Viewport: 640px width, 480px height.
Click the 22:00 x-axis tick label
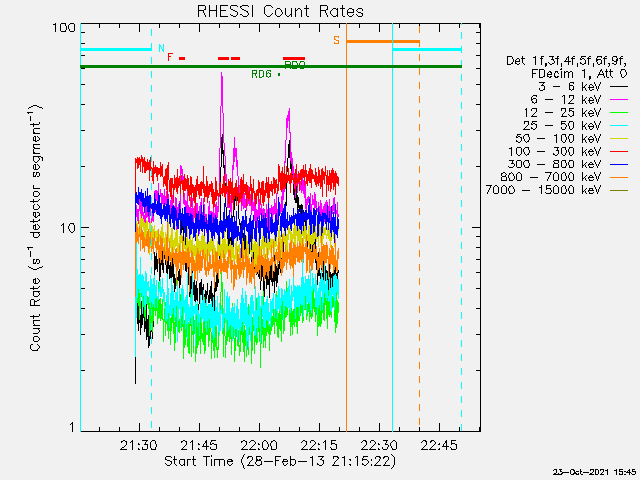point(259,445)
